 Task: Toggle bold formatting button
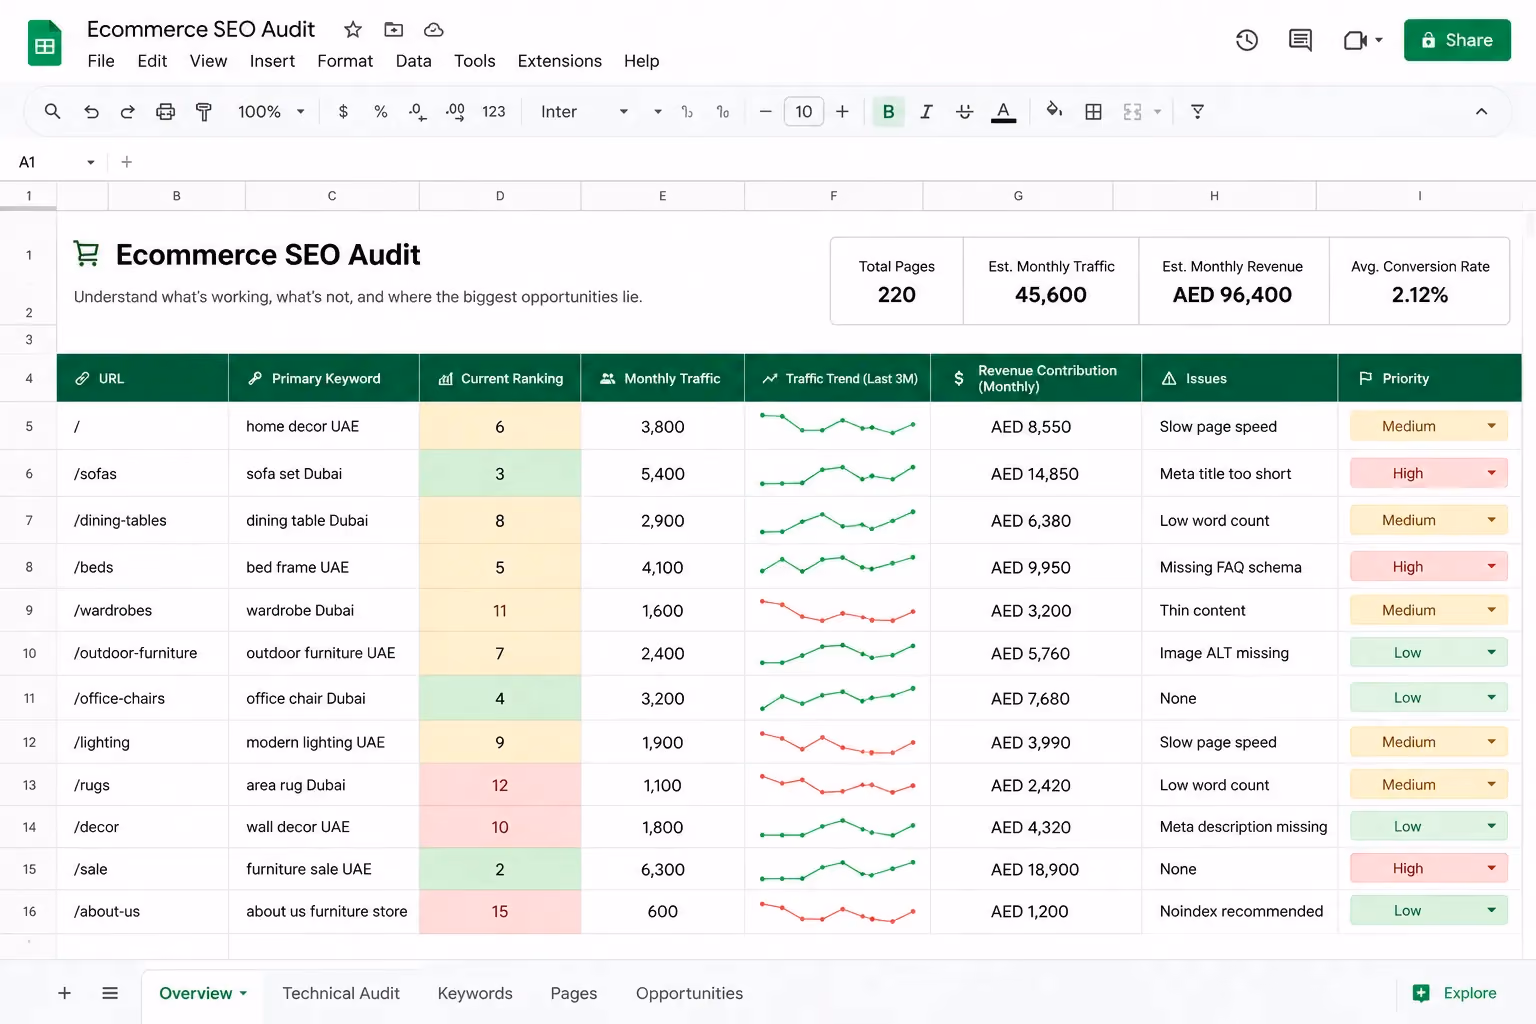click(x=888, y=112)
